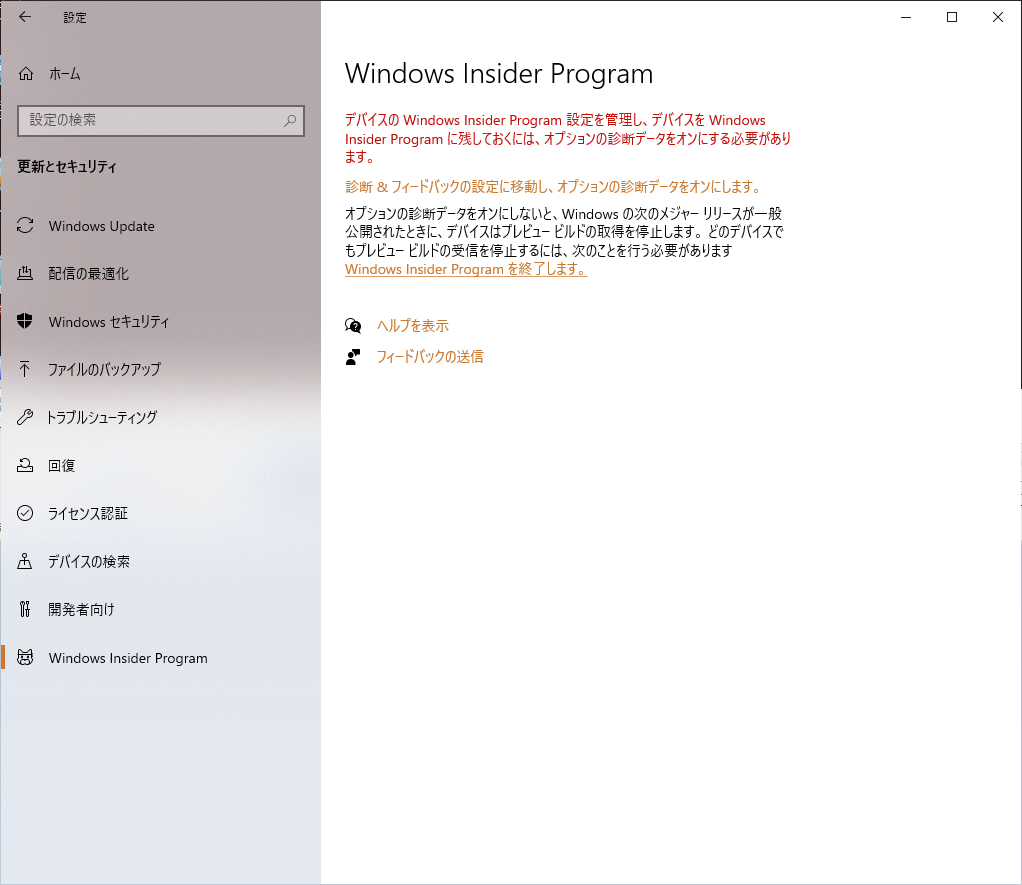
Task: Click the help chat icon beside ヘルプを表示
Action: 353,325
